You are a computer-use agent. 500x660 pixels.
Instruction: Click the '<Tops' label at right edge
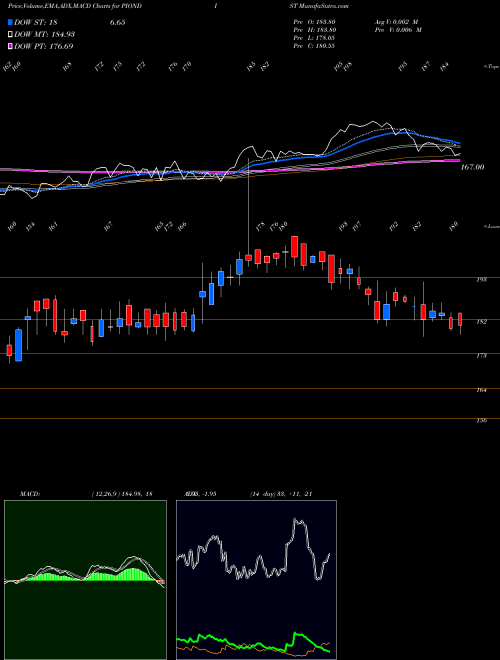click(x=491, y=67)
